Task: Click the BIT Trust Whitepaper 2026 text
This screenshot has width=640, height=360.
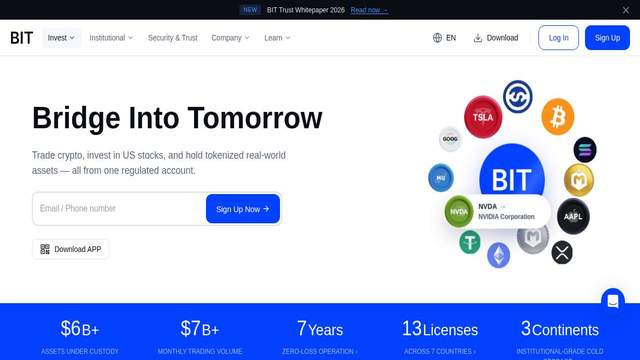Action: [x=306, y=10]
